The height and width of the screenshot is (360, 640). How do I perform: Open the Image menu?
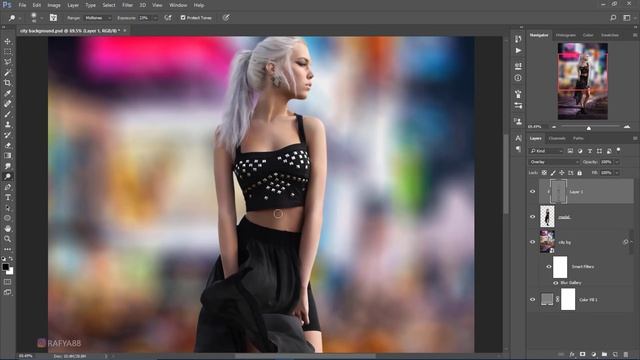click(x=54, y=5)
